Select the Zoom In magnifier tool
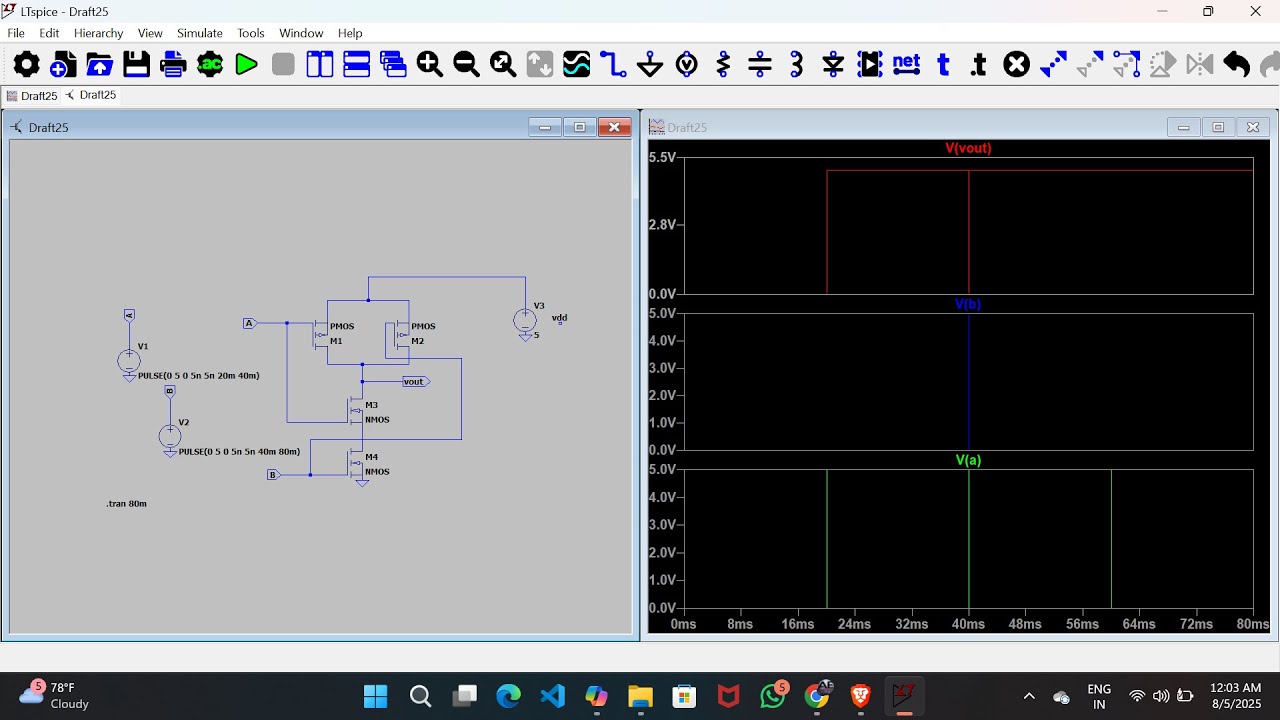Image resolution: width=1280 pixels, height=720 pixels. (x=430, y=65)
